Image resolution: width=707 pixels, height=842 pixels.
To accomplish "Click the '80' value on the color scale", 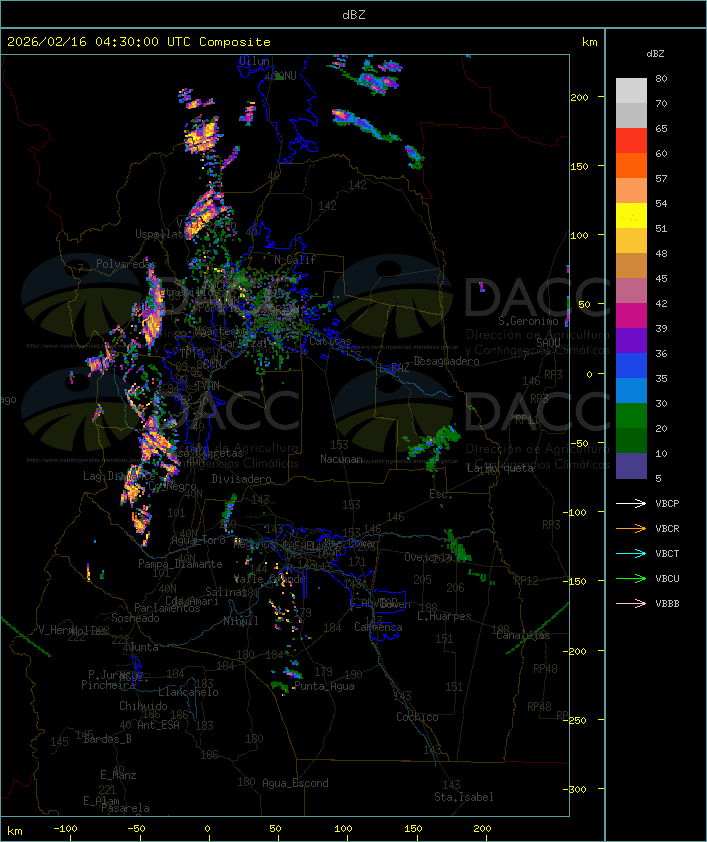I will [661, 78].
